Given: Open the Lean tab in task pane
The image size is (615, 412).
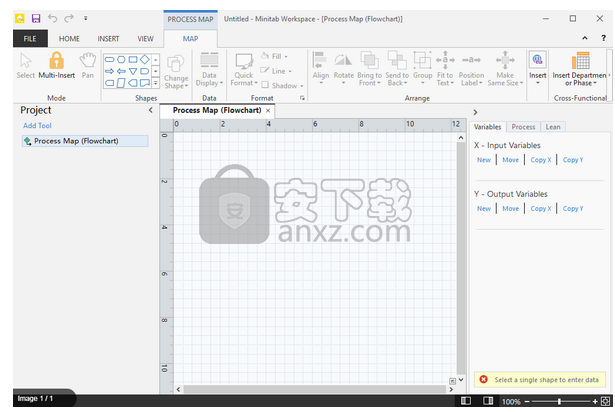Looking at the screenshot, I should pos(553,127).
